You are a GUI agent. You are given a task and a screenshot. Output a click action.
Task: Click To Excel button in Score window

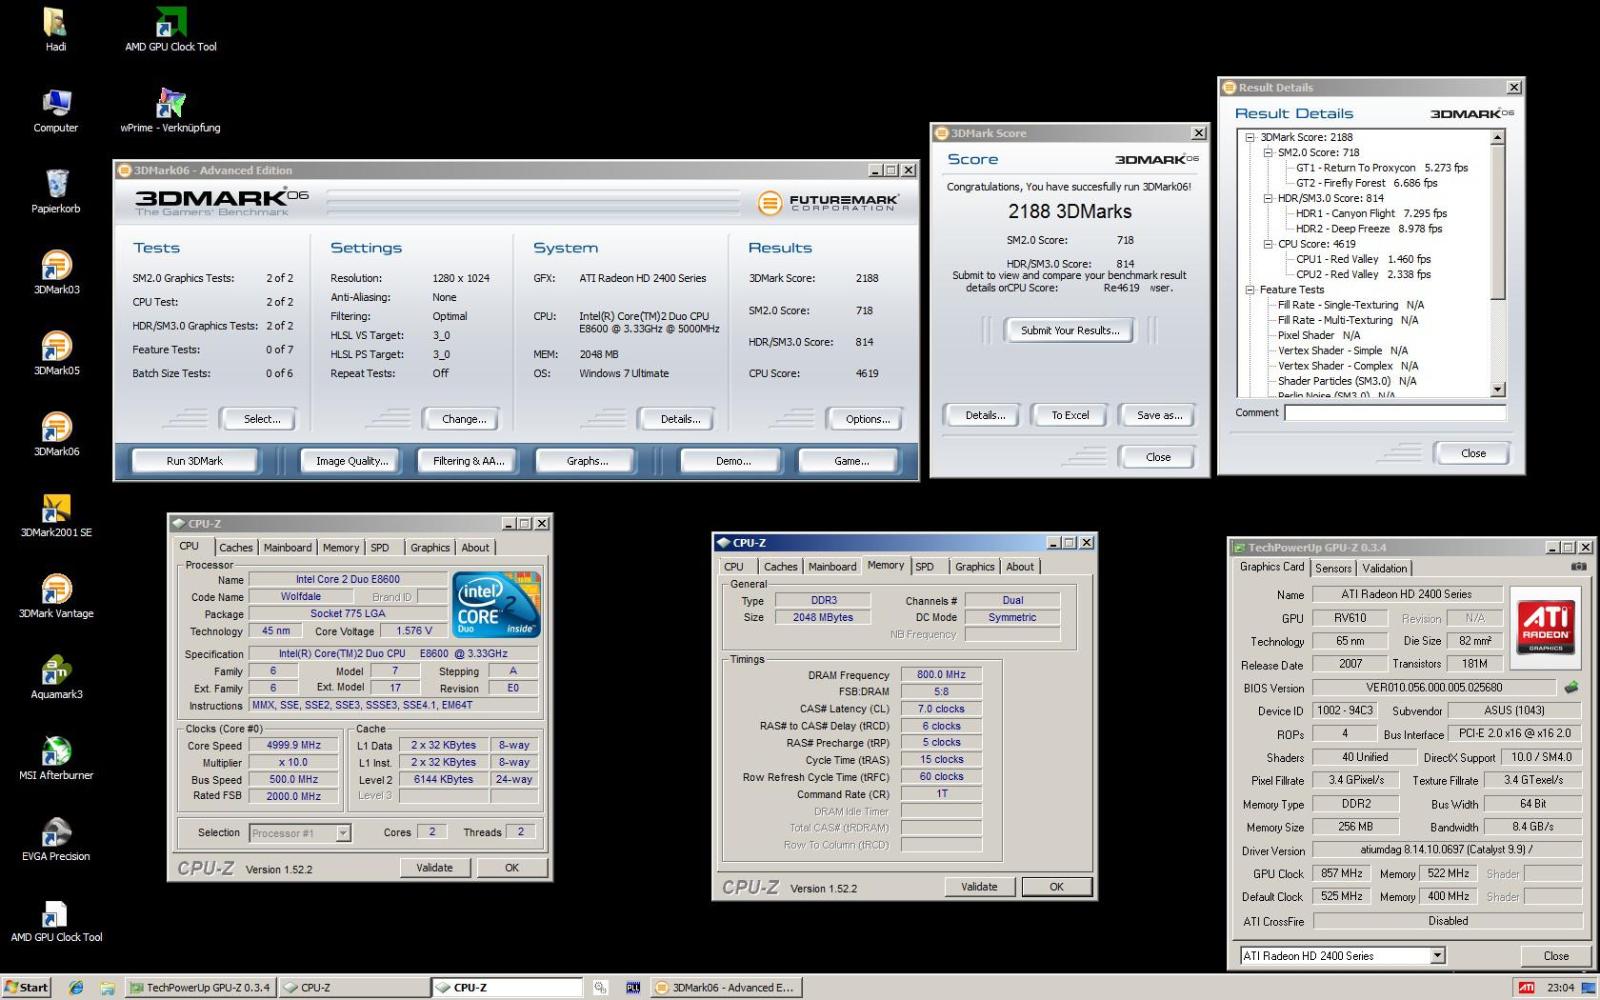click(x=1070, y=415)
